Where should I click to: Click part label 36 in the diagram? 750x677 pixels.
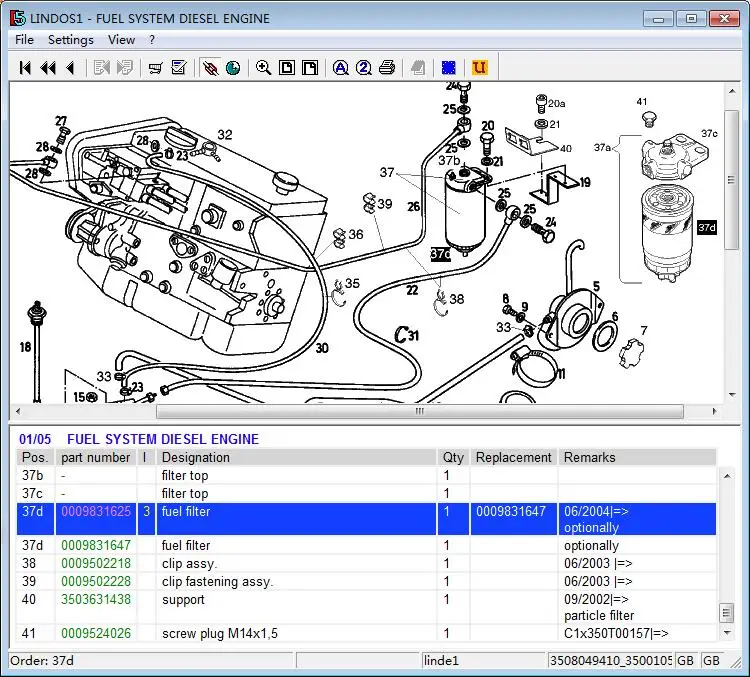(x=356, y=234)
